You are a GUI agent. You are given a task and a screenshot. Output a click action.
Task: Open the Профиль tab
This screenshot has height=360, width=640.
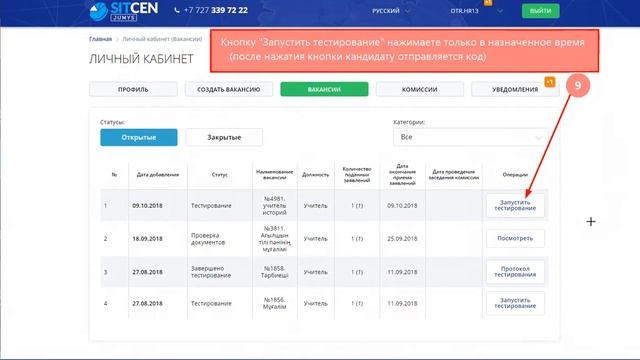pos(133,89)
